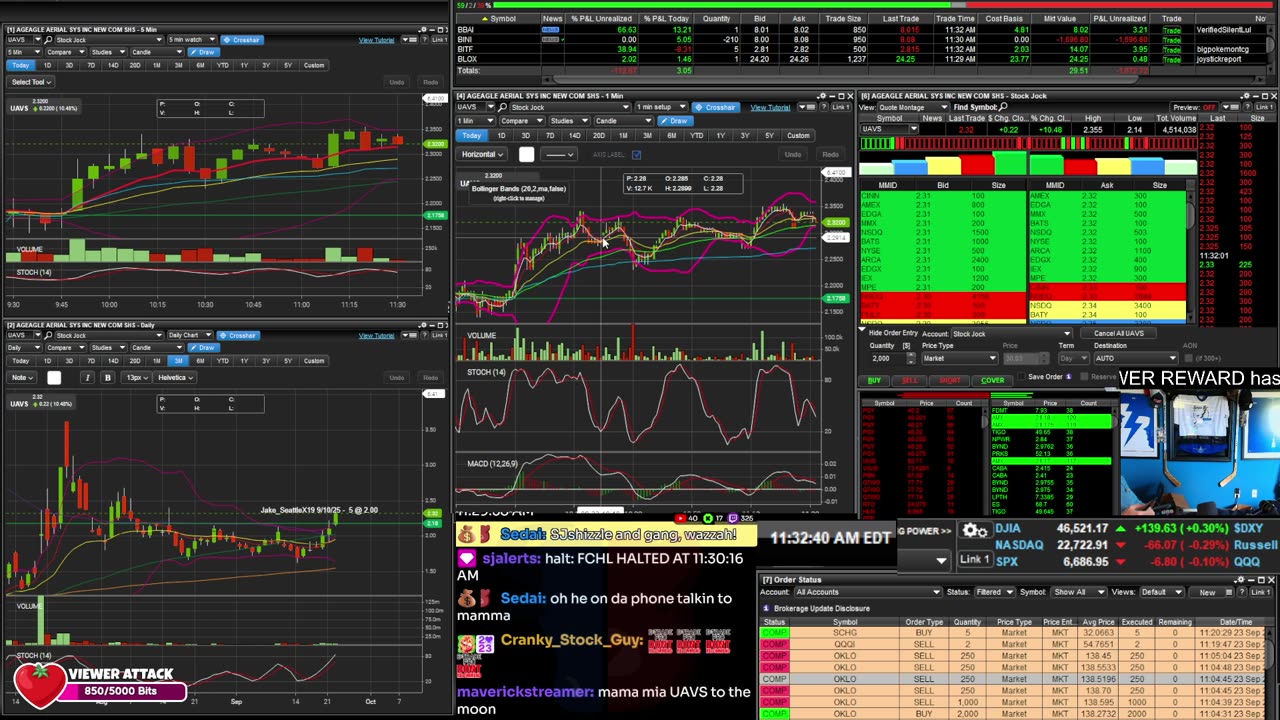The height and width of the screenshot is (720, 1280).
Task: Open the Select Tool dropdown in 5 Min chart
Action: tap(31, 82)
